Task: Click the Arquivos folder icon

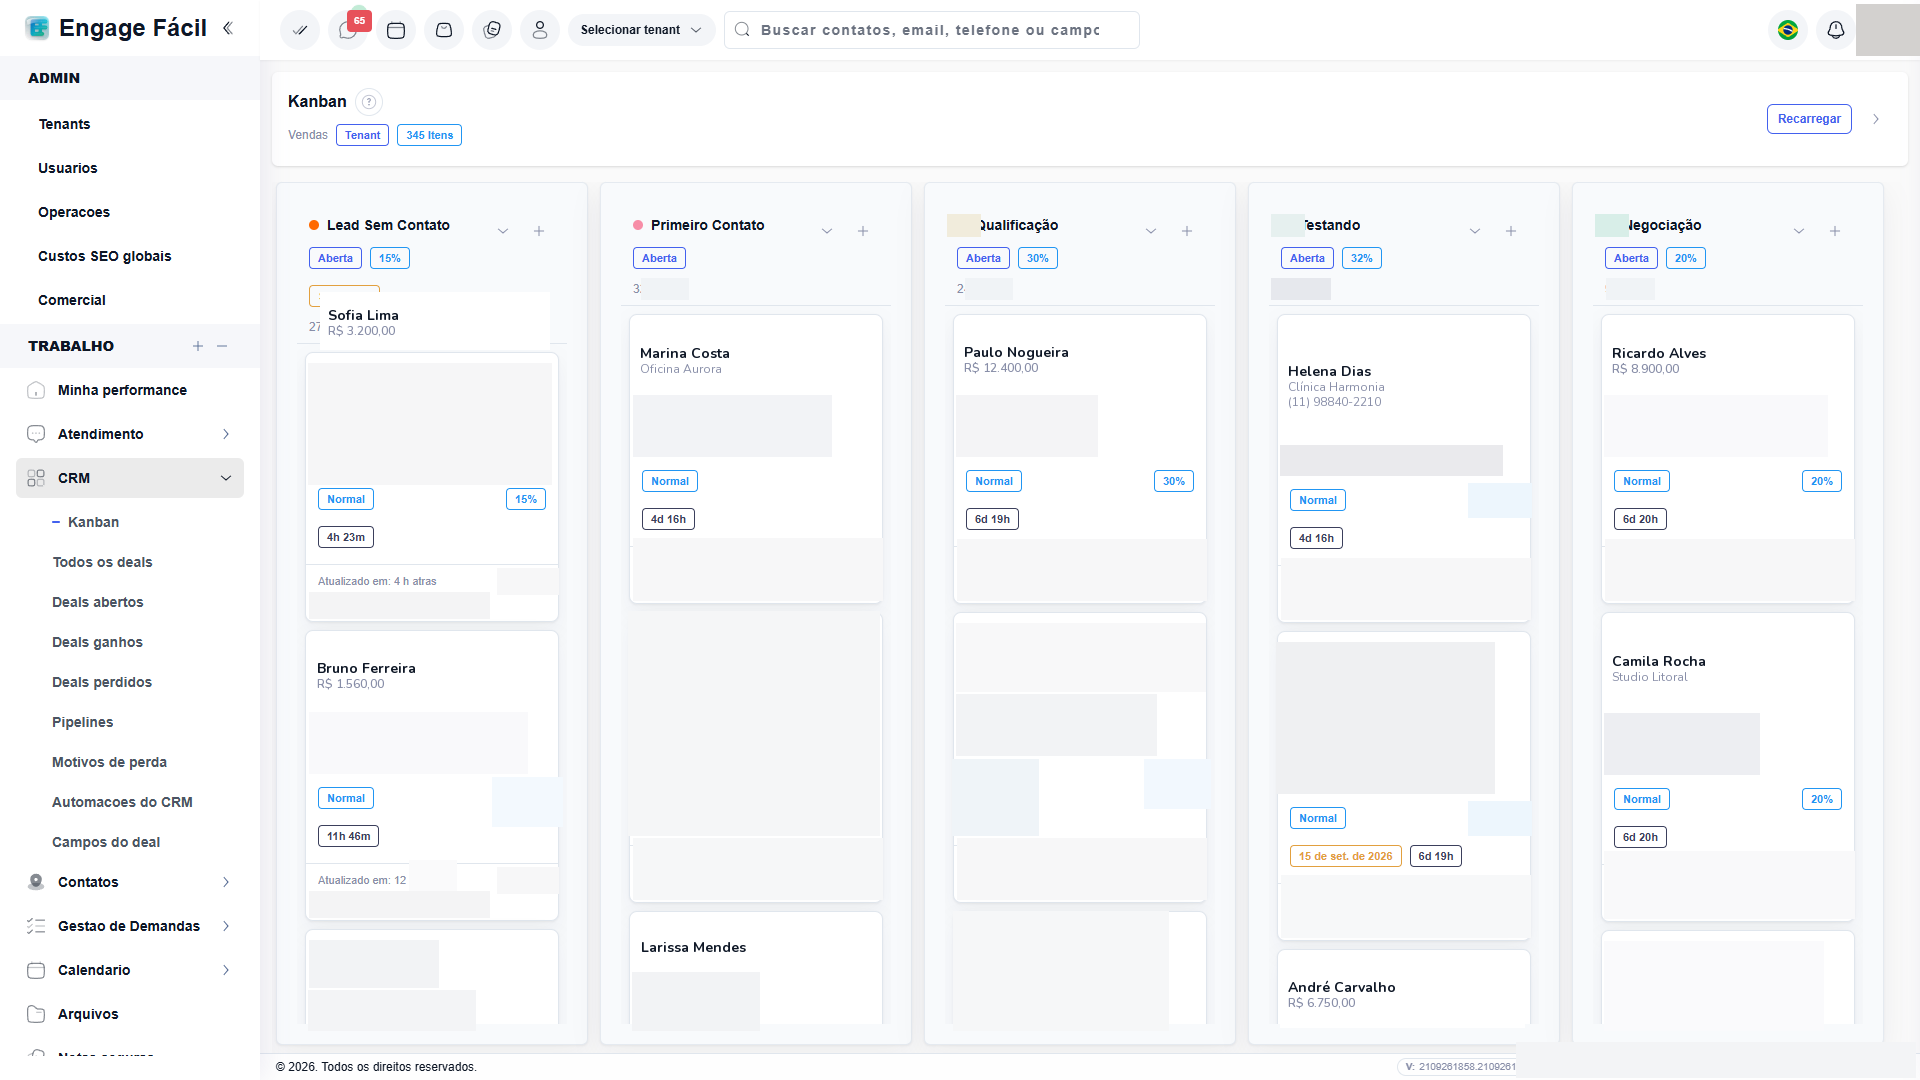Action: [x=36, y=1014]
